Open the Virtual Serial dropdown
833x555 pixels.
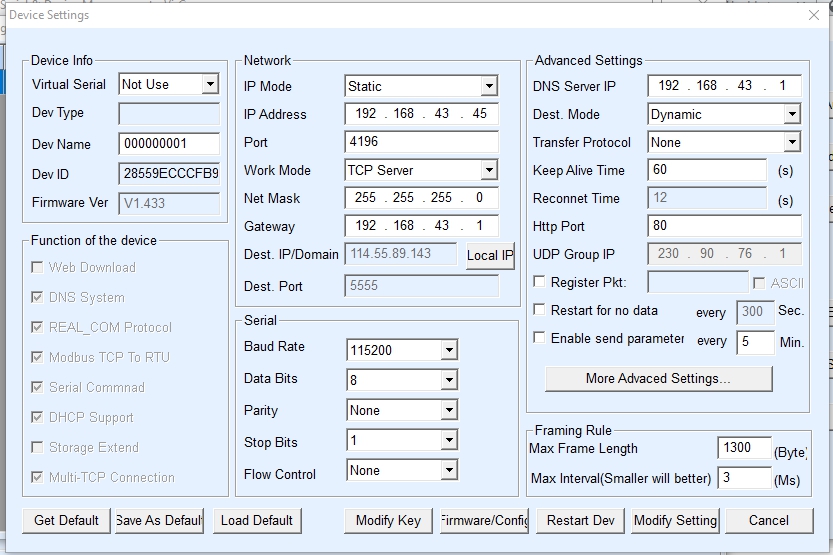point(209,85)
